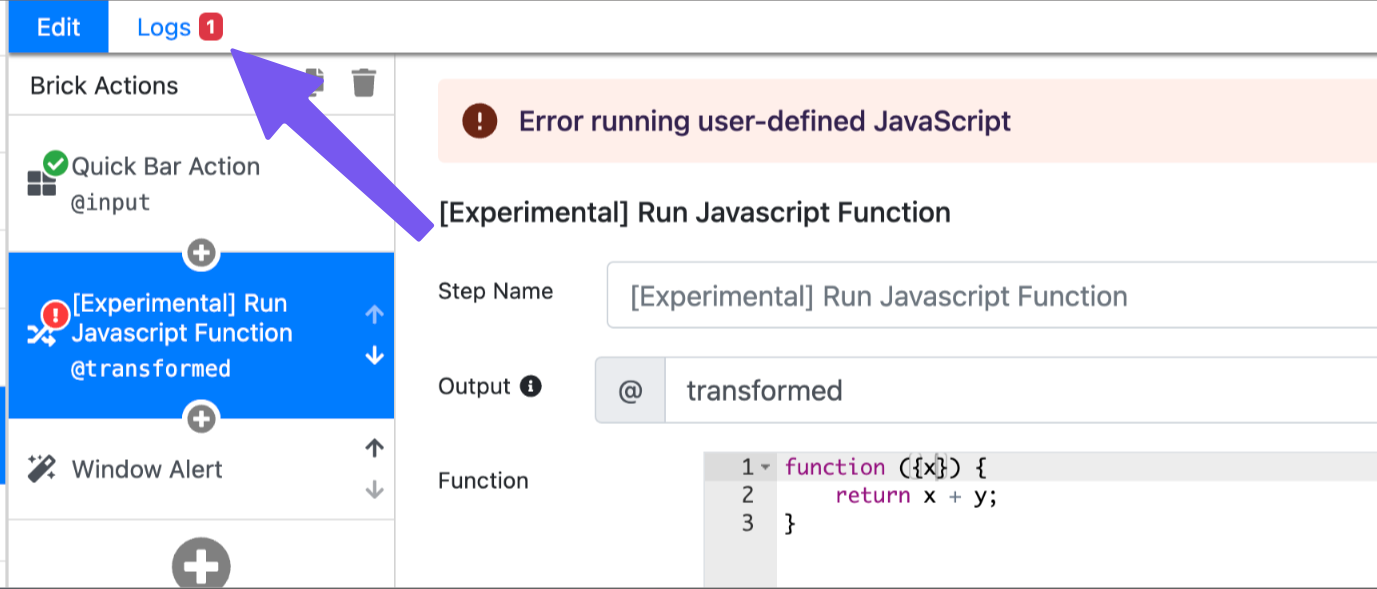
Task: Move Run Javascript Function brick down
Action: click(375, 356)
